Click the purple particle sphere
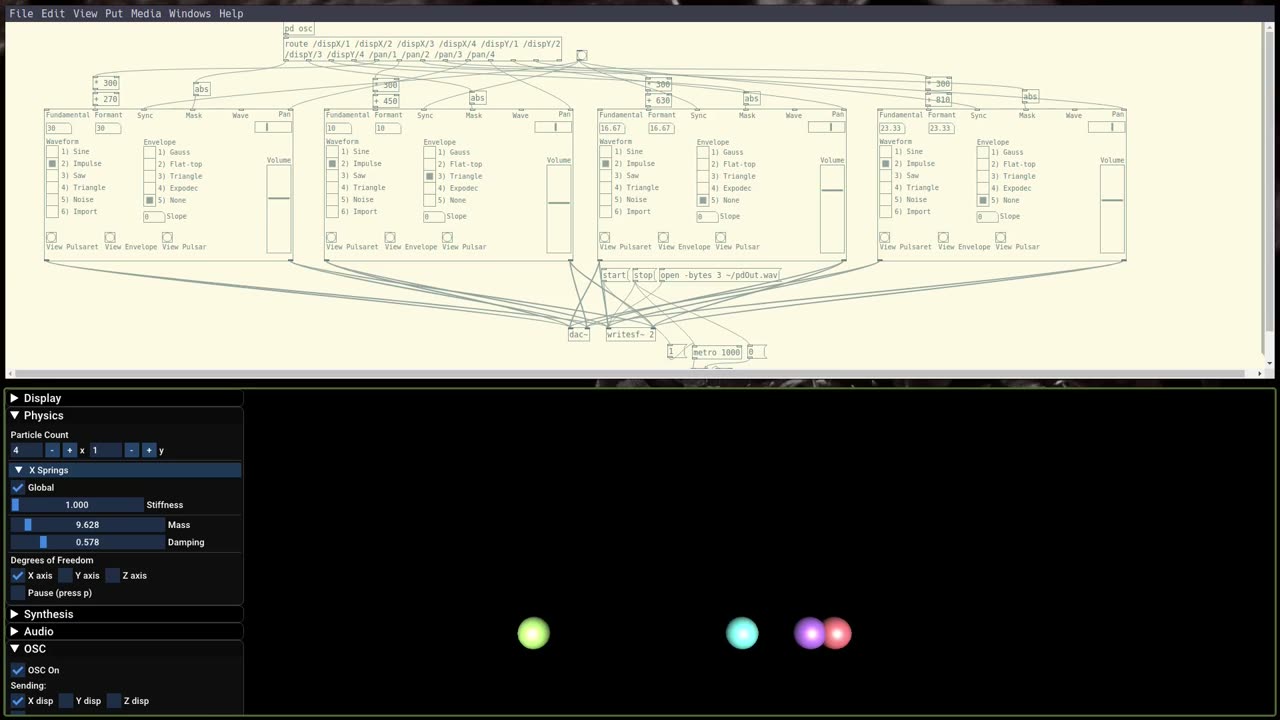The height and width of the screenshot is (720, 1280). coord(809,633)
